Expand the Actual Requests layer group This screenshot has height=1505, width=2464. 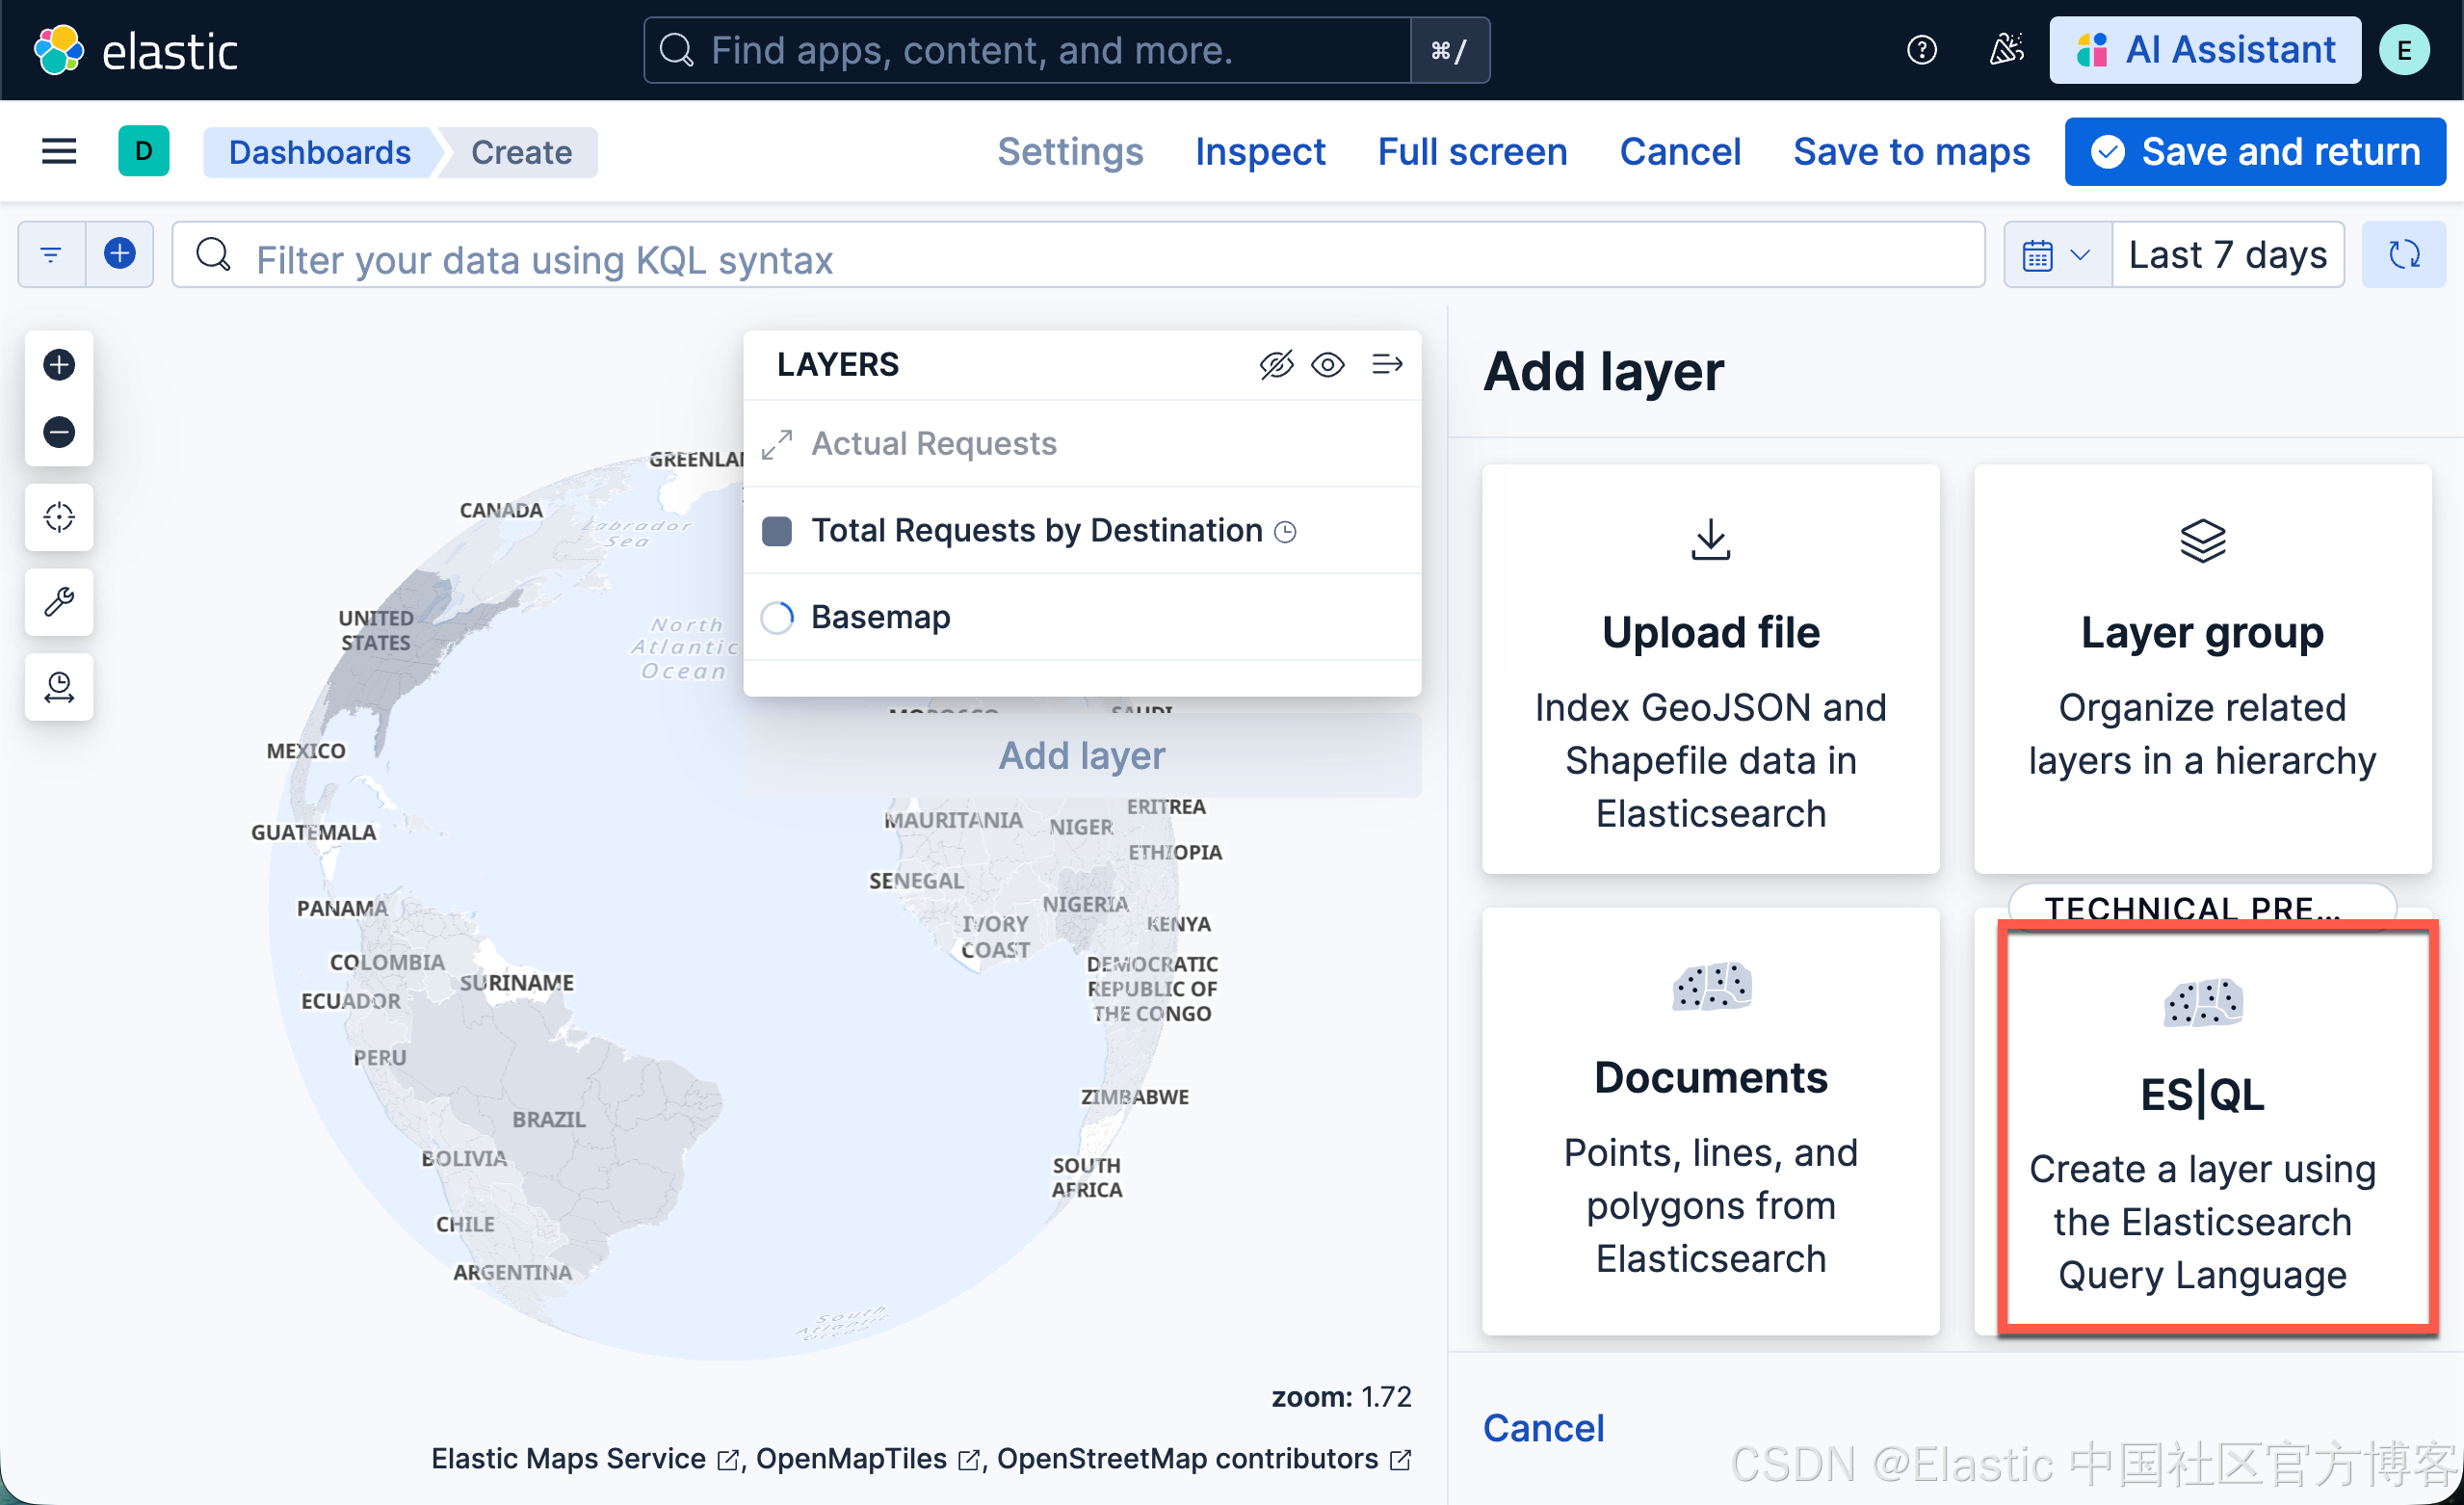pos(777,444)
